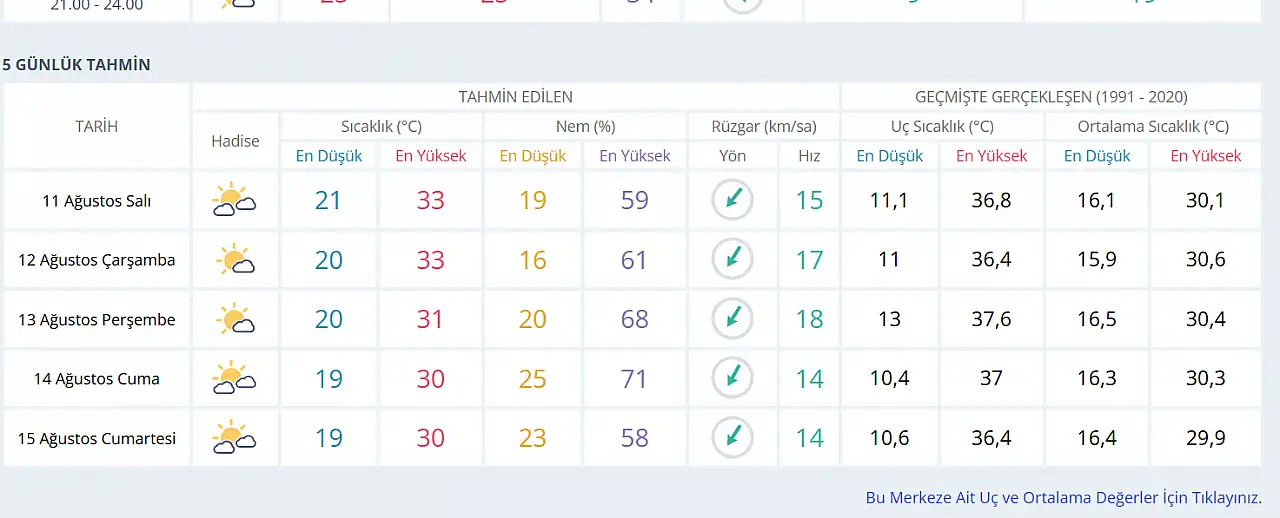This screenshot has height=518, width=1280.
Task: Click the wind direction compass for 13 Ağustos
Action: click(732, 319)
